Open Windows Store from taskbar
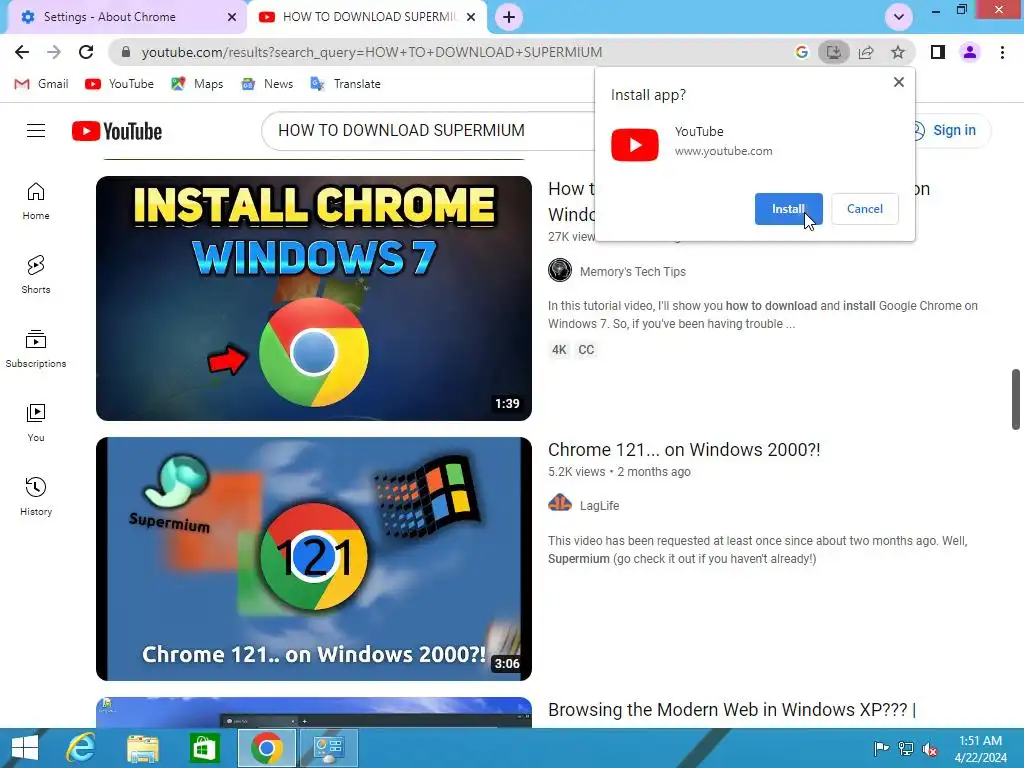Screen dimensions: 1024x768 [204, 748]
